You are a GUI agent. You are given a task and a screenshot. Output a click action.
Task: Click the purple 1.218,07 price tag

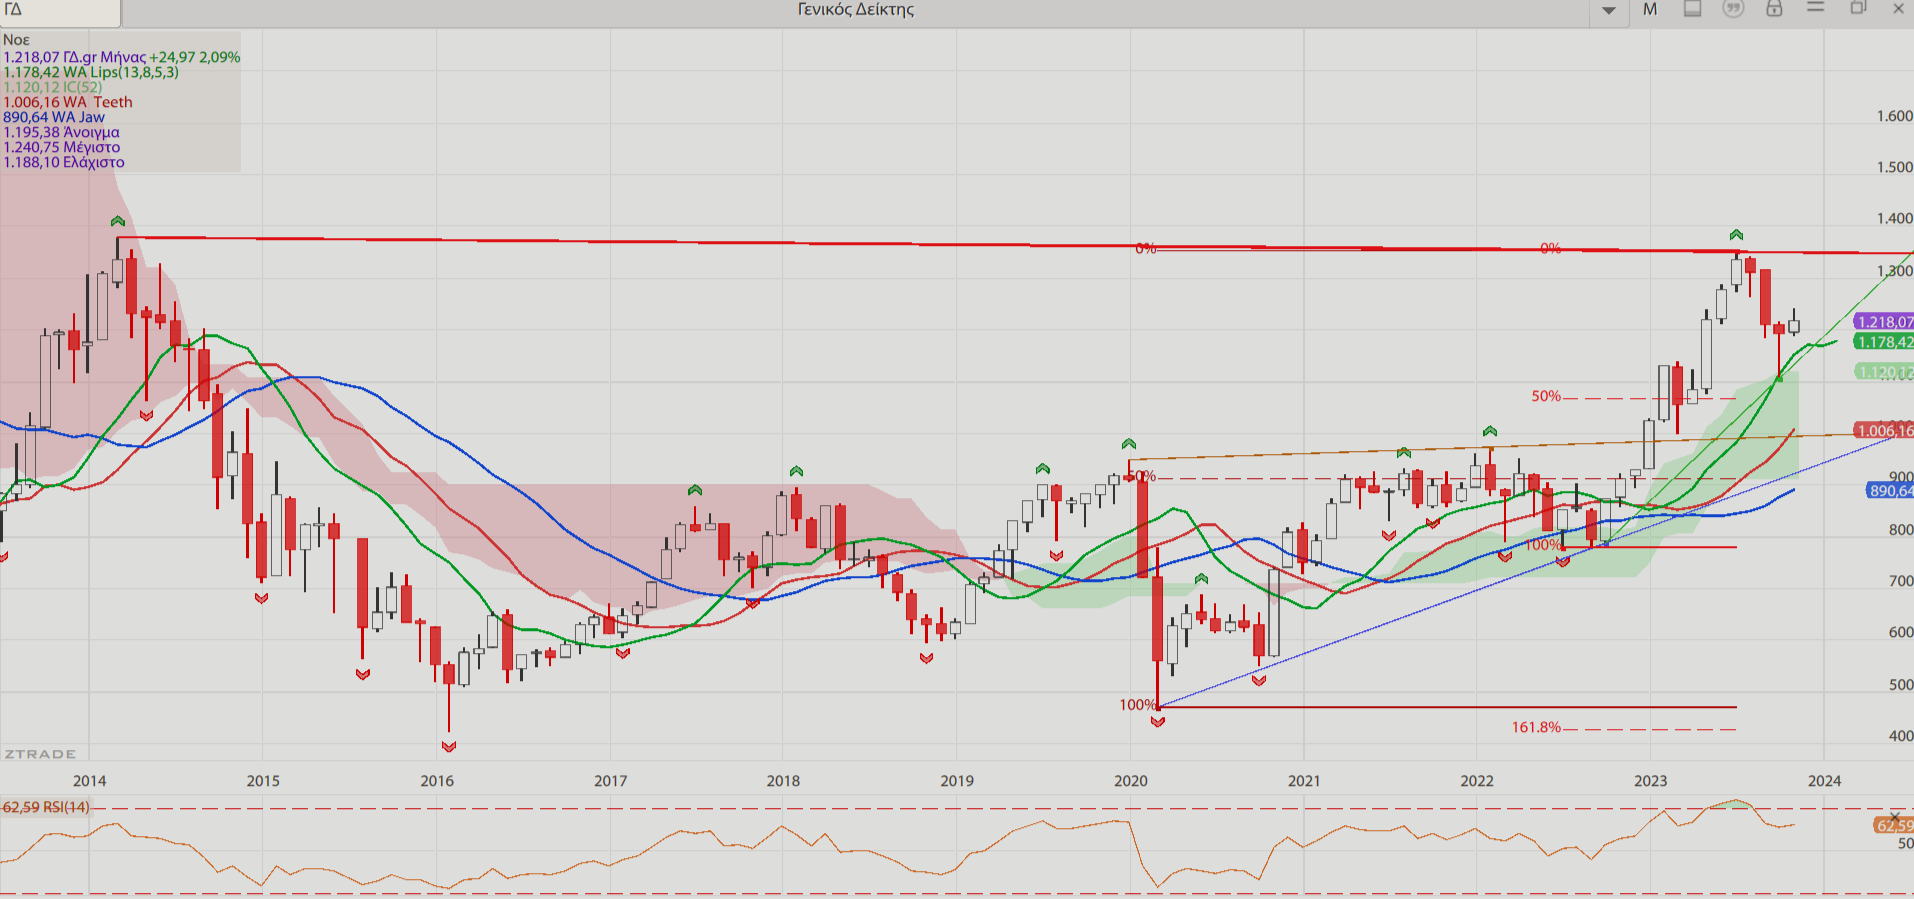coord(1884,322)
